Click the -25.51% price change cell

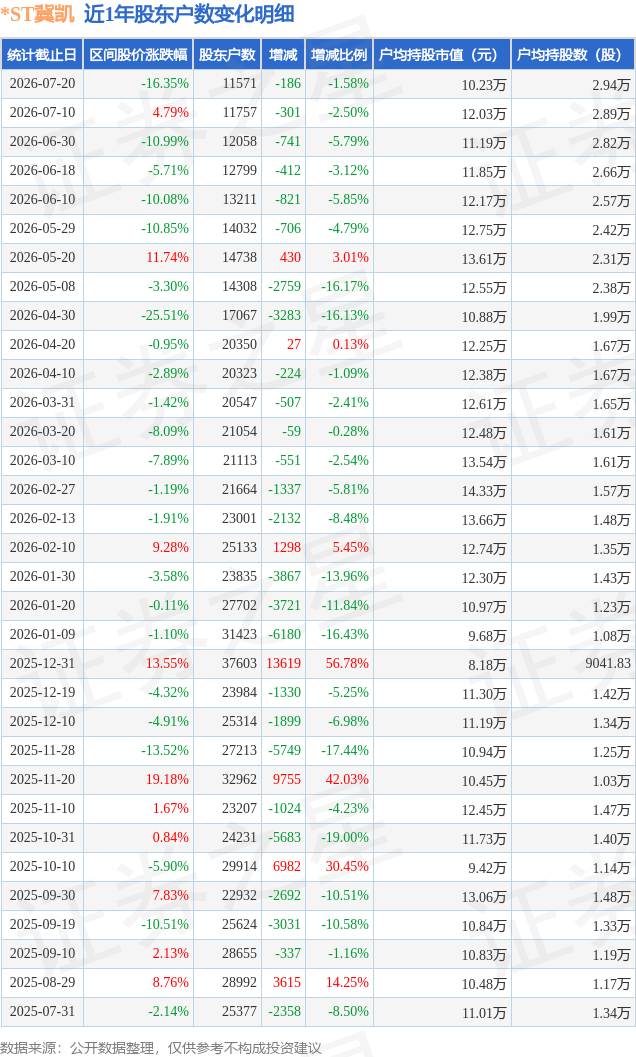pos(165,315)
